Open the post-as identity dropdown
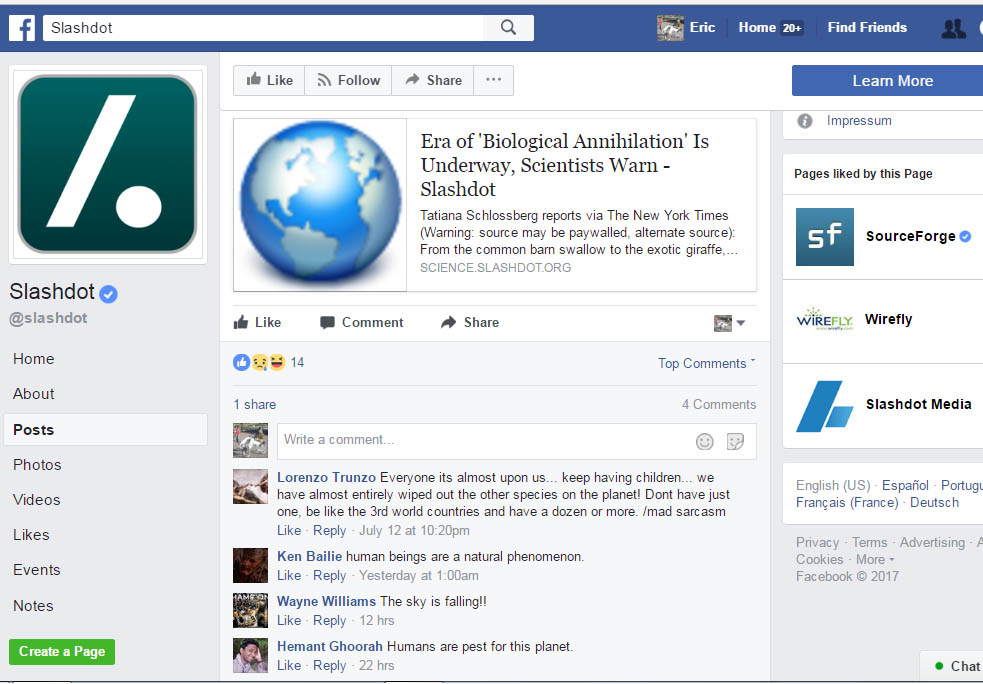Viewport: 983px width, 684px height. 730,324
